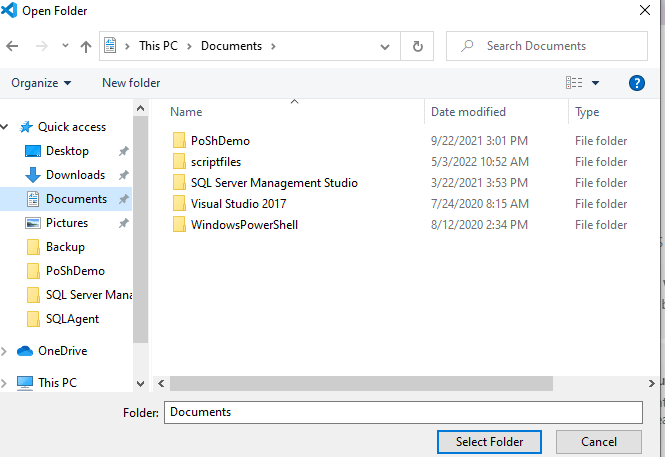Open the Help question mark icon

[636, 83]
